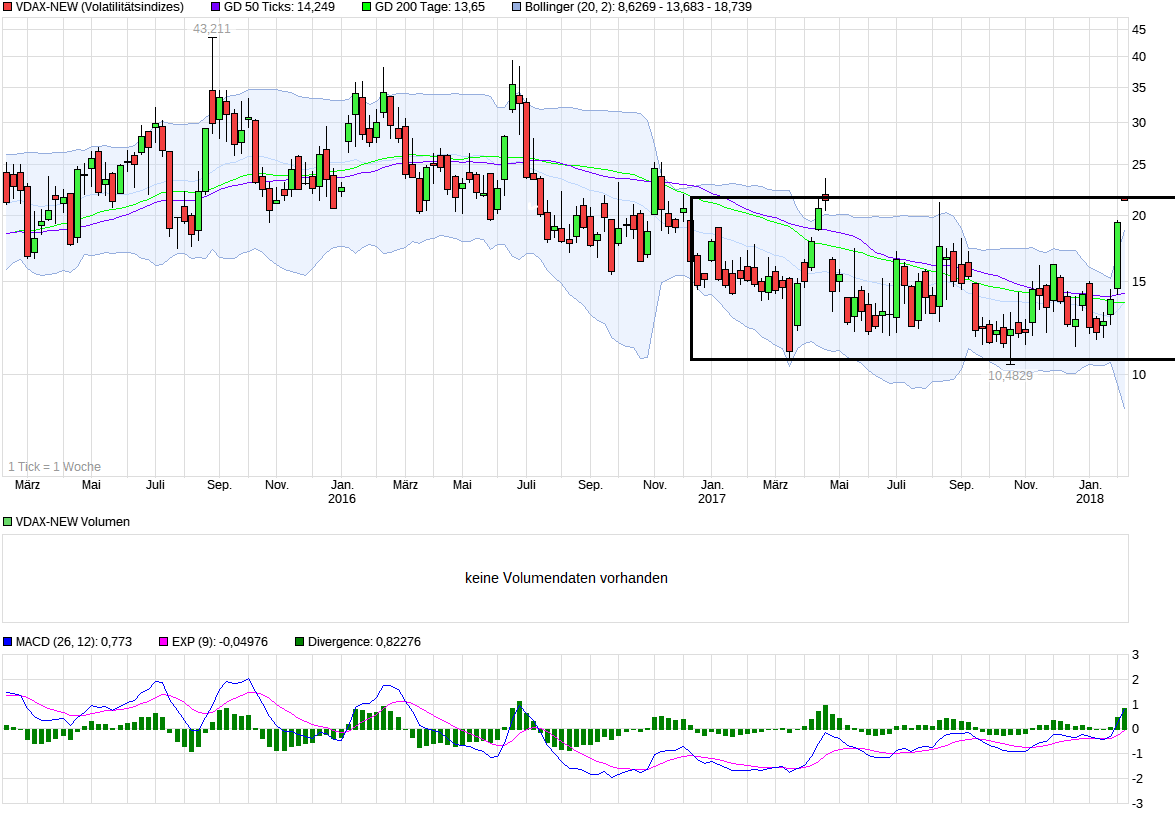The width and height of the screenshot is (1175, 815).
Task: Click the purple GD 50 Ticks legend square
Action: point(216,7)
